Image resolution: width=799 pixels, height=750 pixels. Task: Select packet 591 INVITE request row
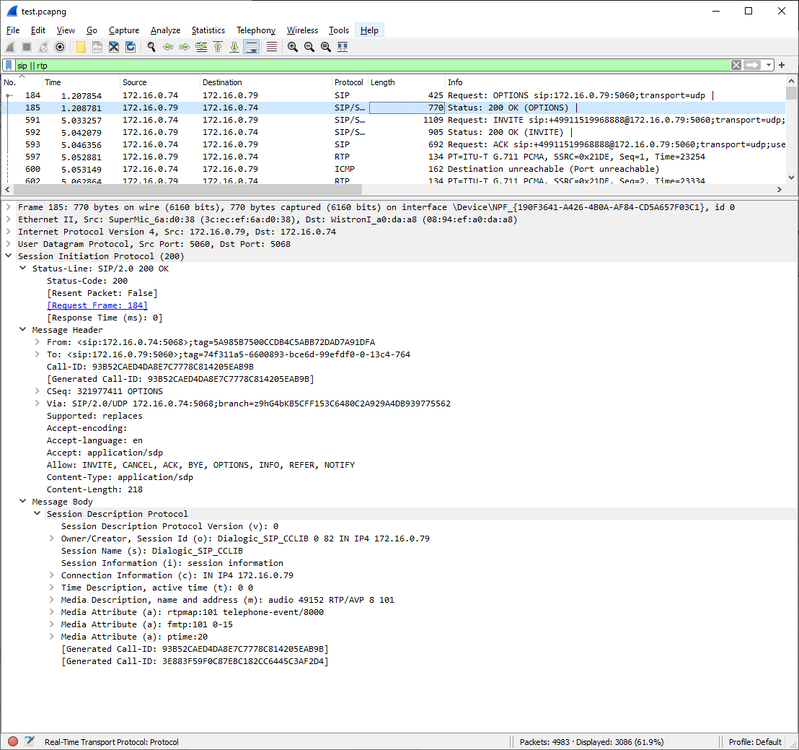pos(393,120)
